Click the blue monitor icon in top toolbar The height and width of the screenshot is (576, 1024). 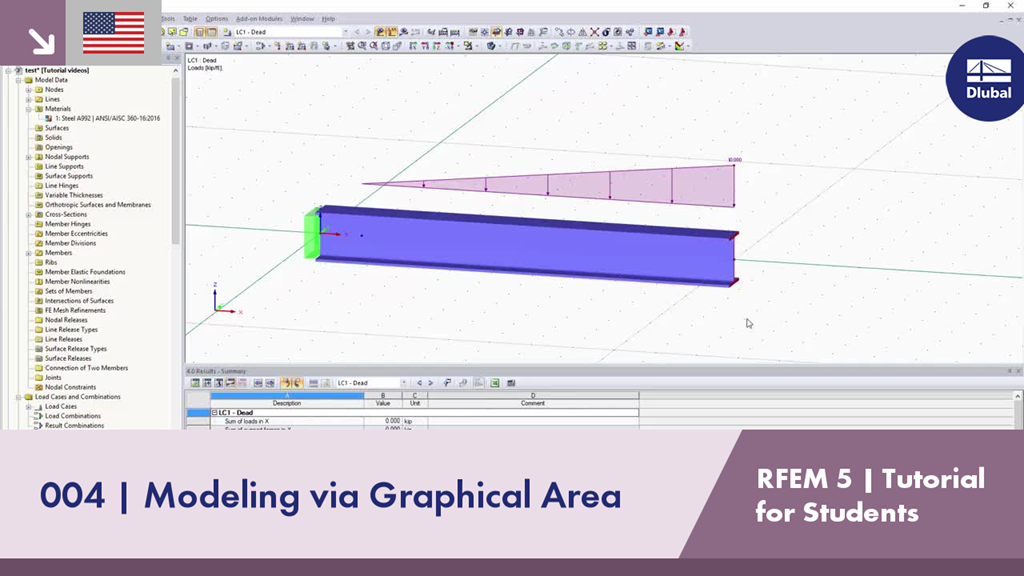[648, 32]
